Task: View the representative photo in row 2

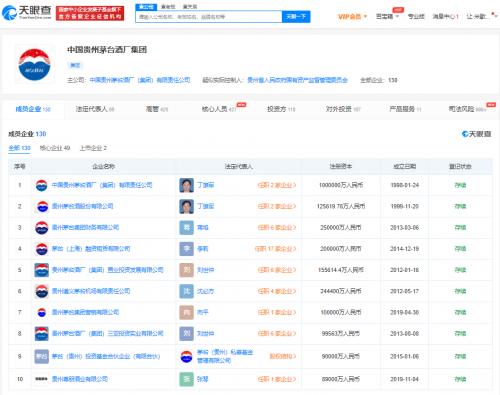Action: (186, 206)
